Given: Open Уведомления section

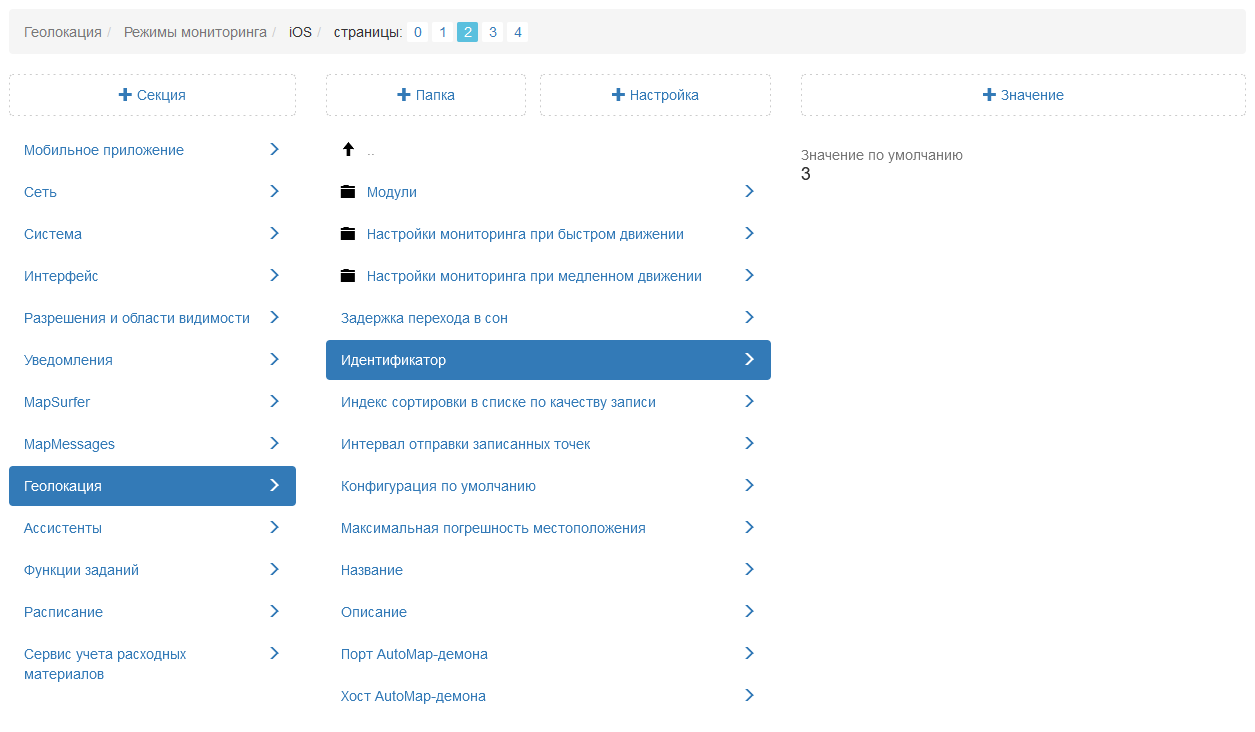Looking at the screenshot, I should coord(152,360).
